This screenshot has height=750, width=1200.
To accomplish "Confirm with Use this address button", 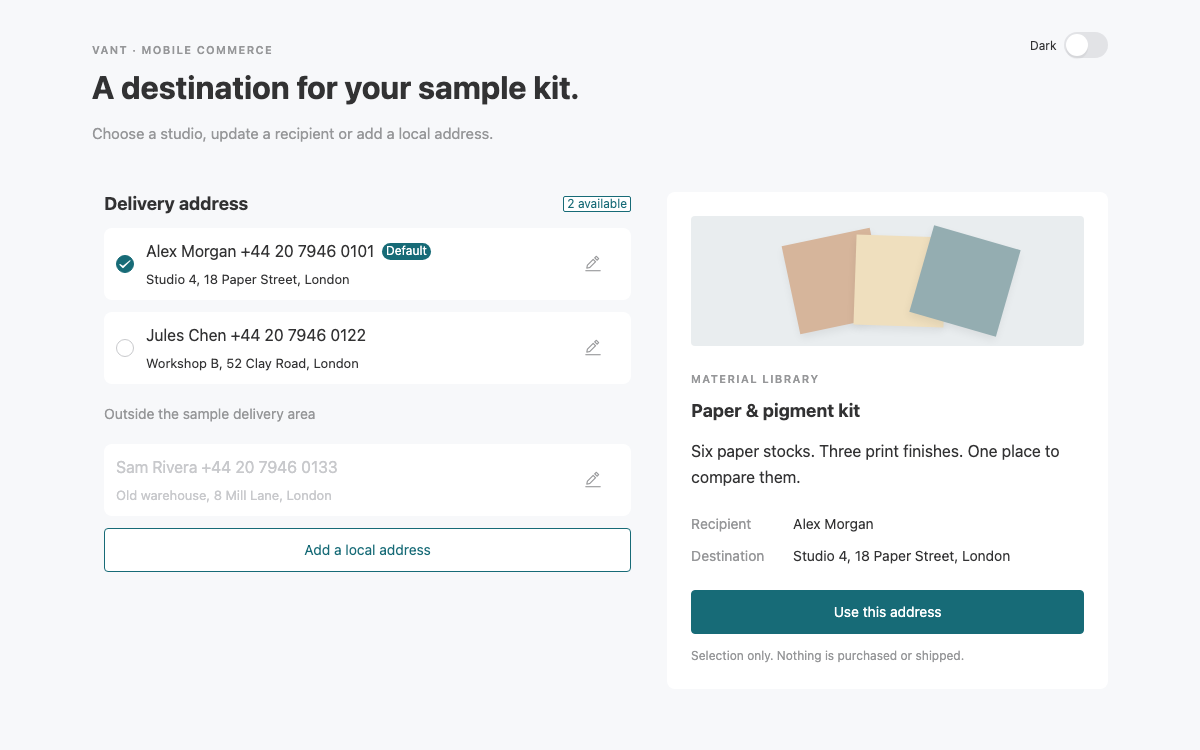I will click(887, 612).
